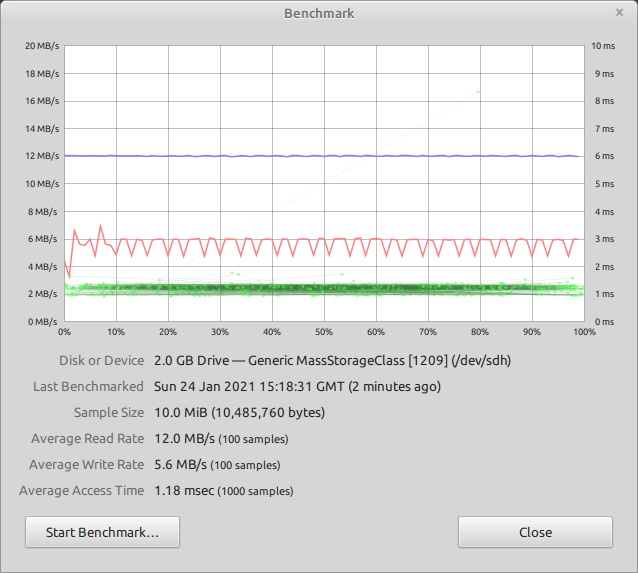
Task: Click the '3 ms' axis label
Action: pyautogui.click(x=605, y=239)
